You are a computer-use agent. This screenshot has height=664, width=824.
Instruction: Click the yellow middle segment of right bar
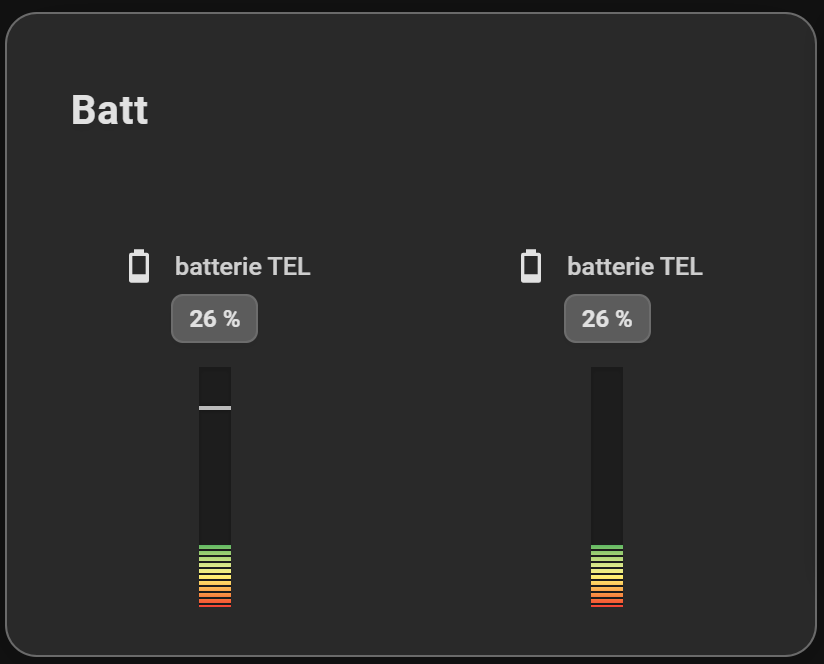pos(607,577)
